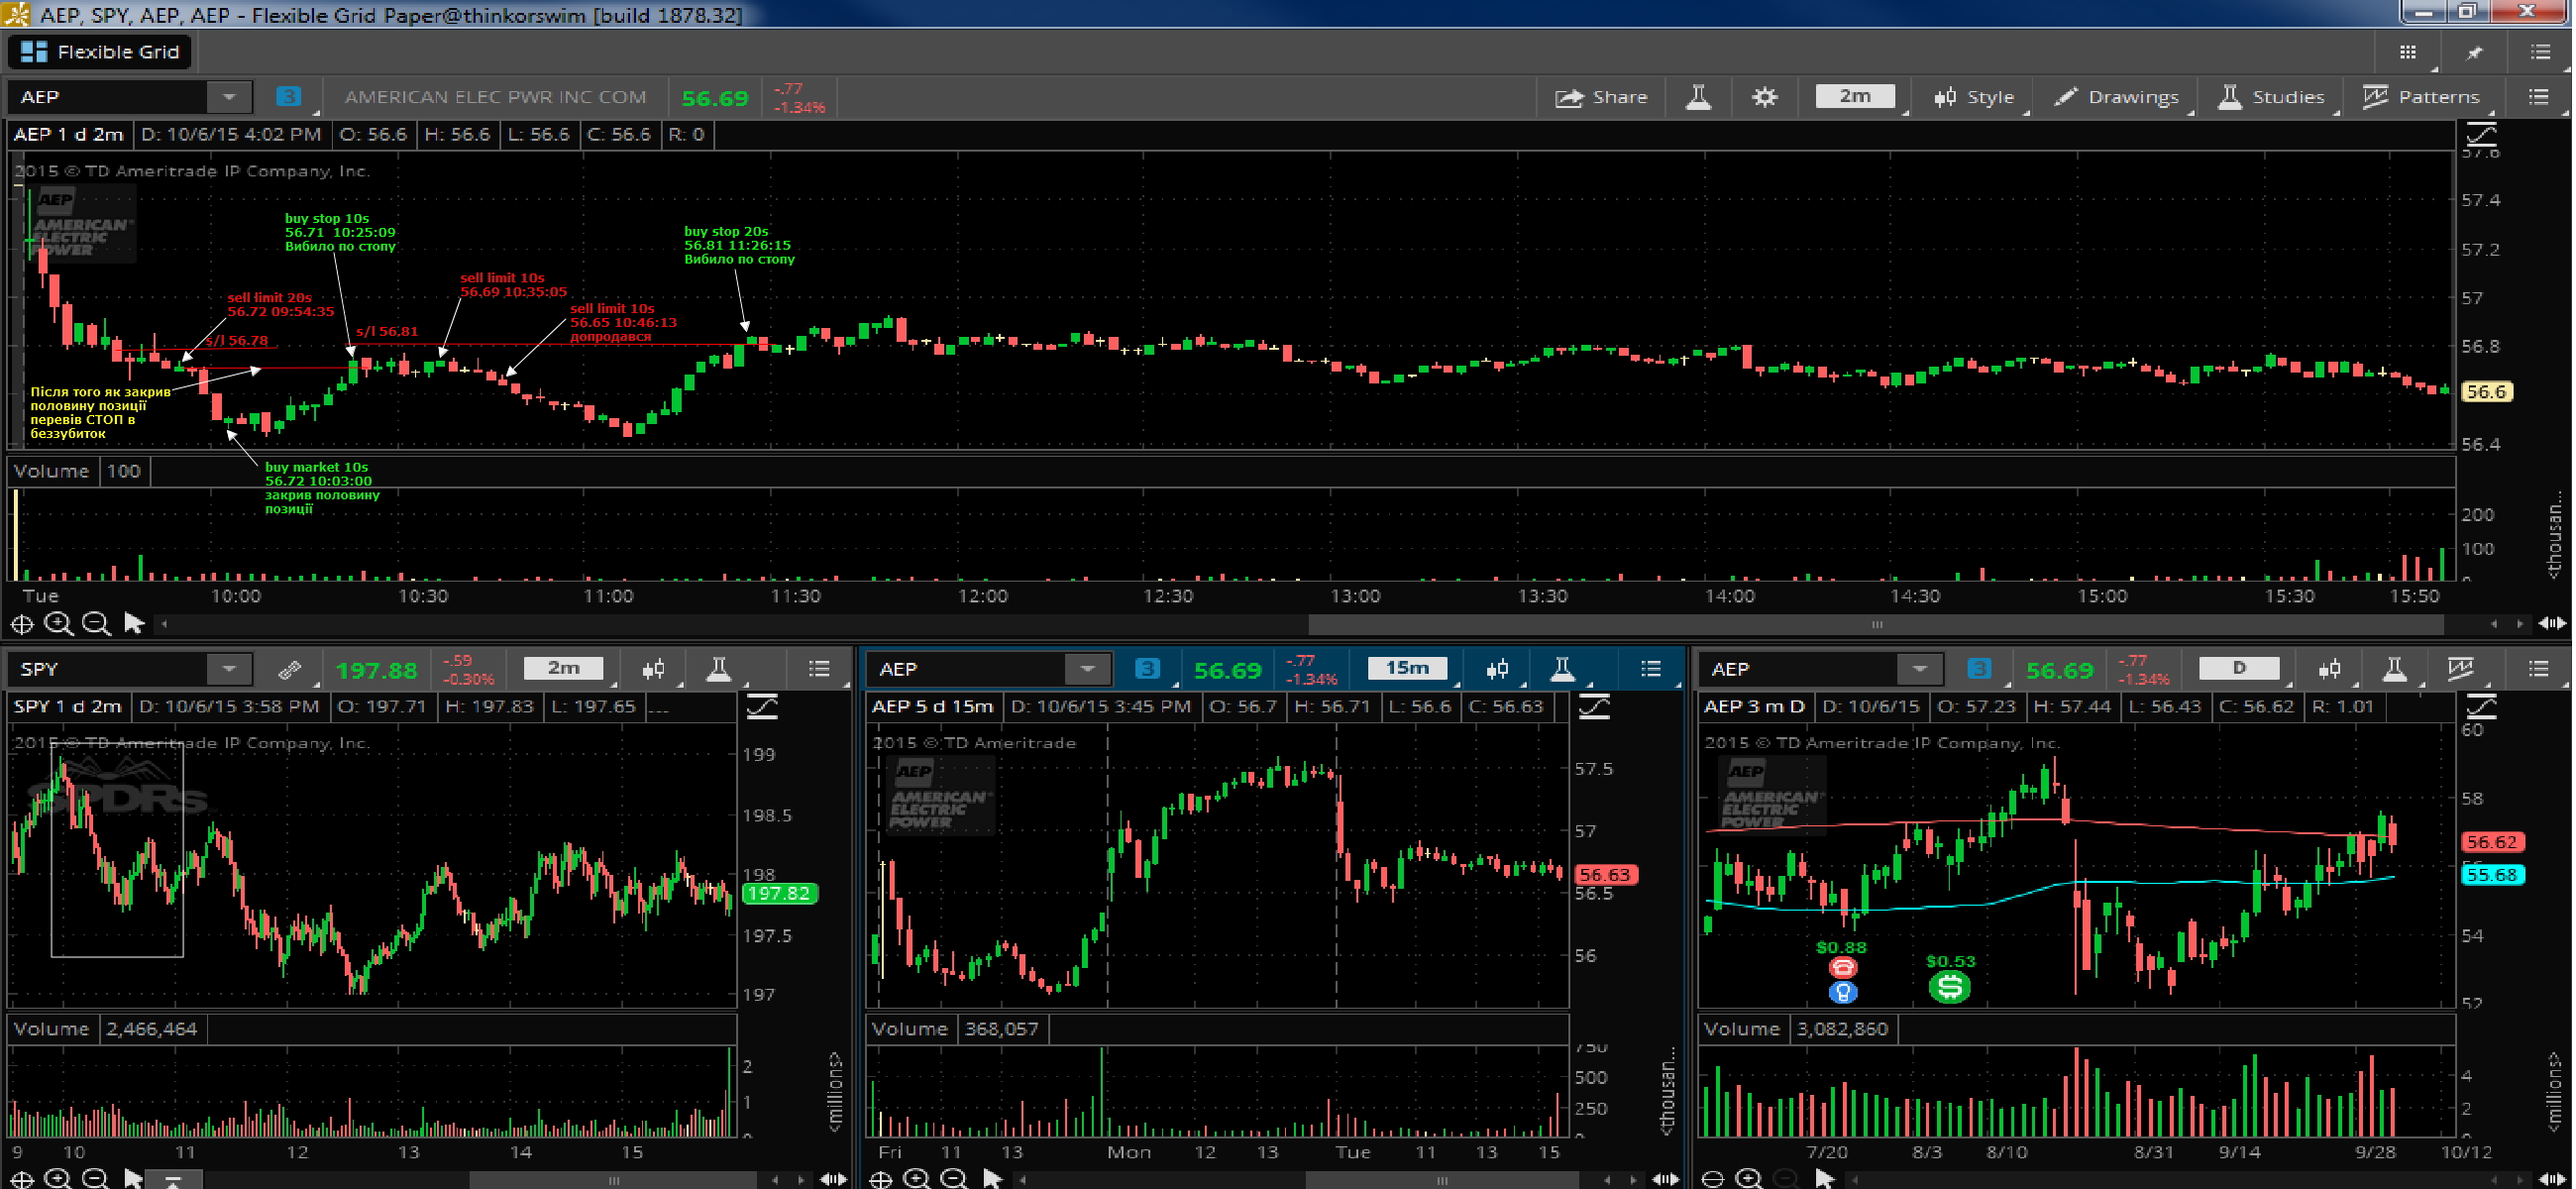Change main chart 2m timeframe button
The width and height of the screenshot is (2576, 1189).
pyautogui.click(x=1855, y=96)
